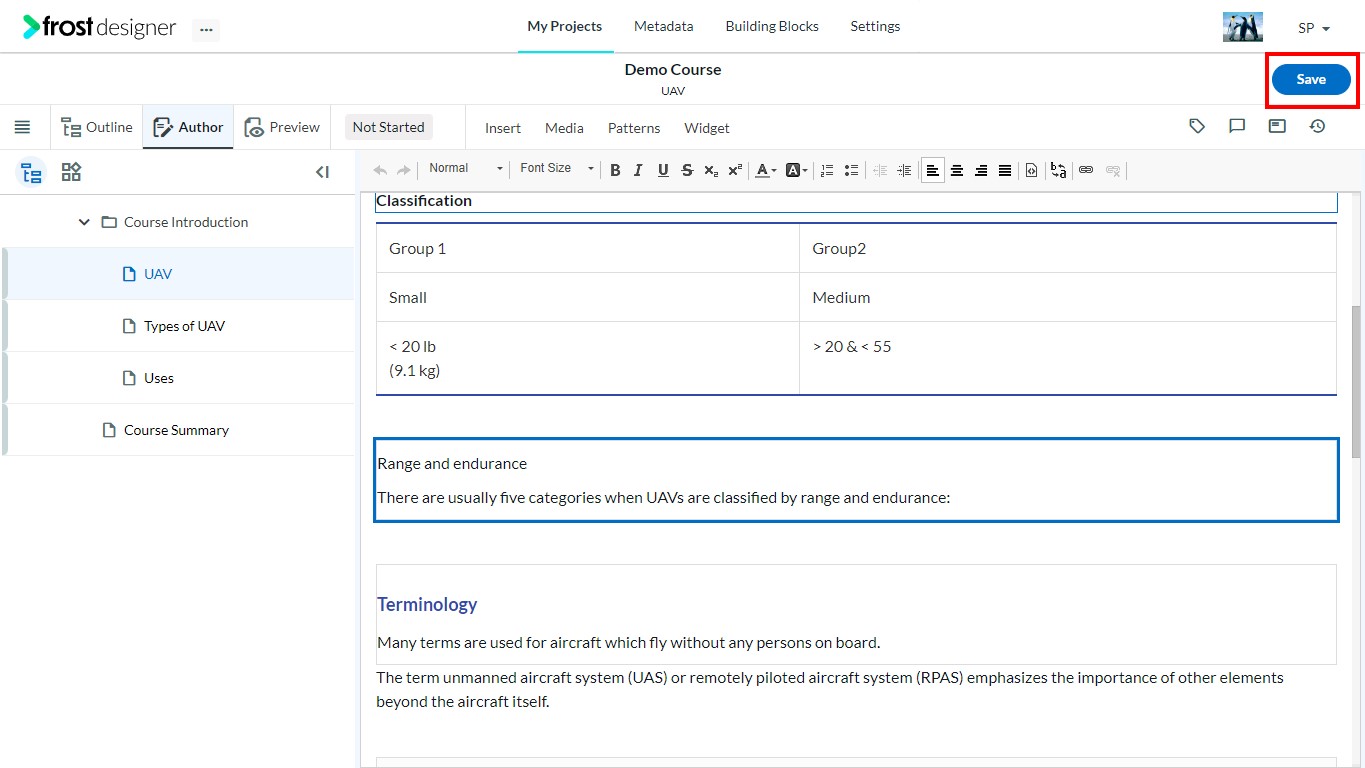
Task: Click the redo arrow
Action: pos(404,170)
